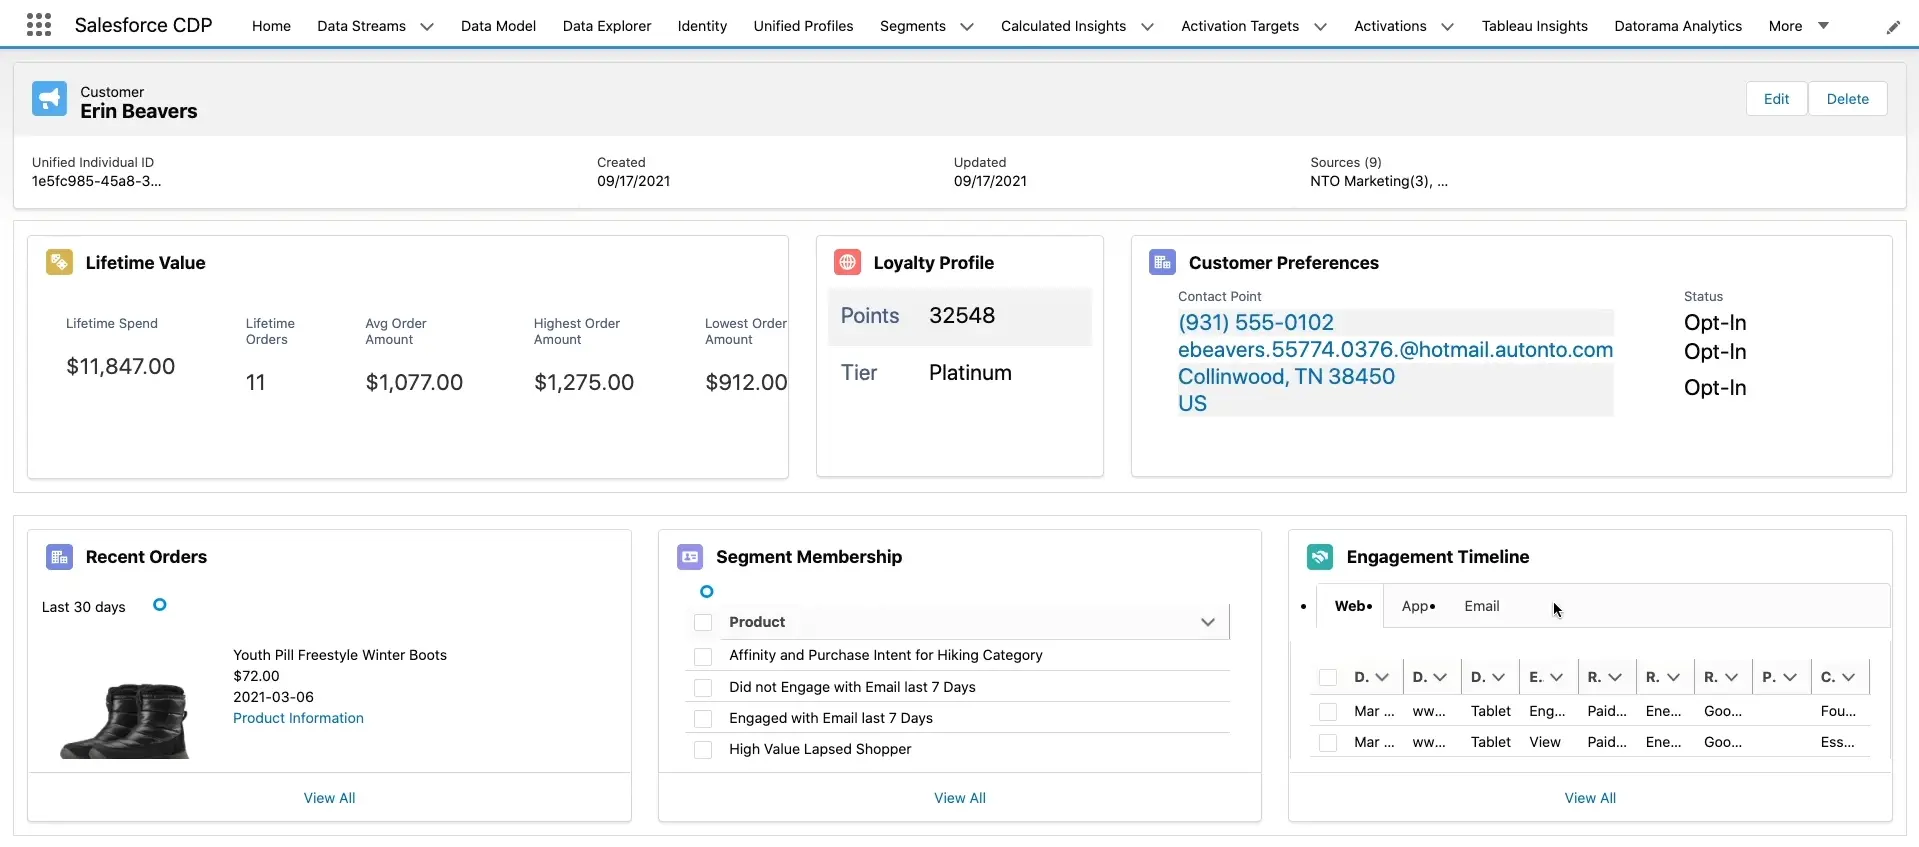Toggle Engagement Timeline header select-all checkbox
This screenshot has width=1919, height=847.
(x=1328, y=678)
